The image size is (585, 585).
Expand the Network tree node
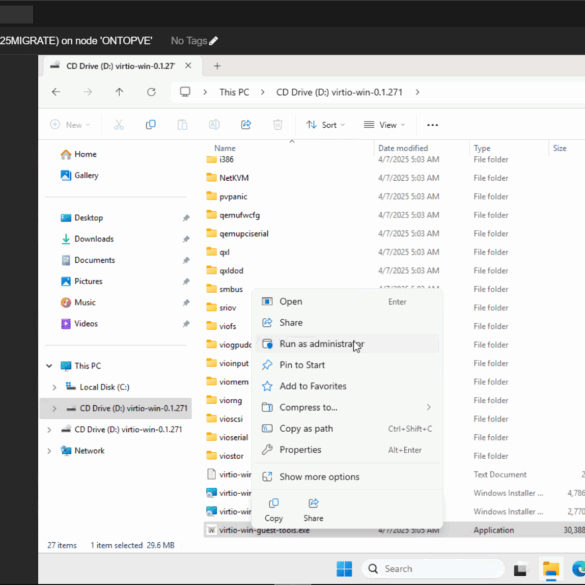pyautogui.click(x=49, y=451)
